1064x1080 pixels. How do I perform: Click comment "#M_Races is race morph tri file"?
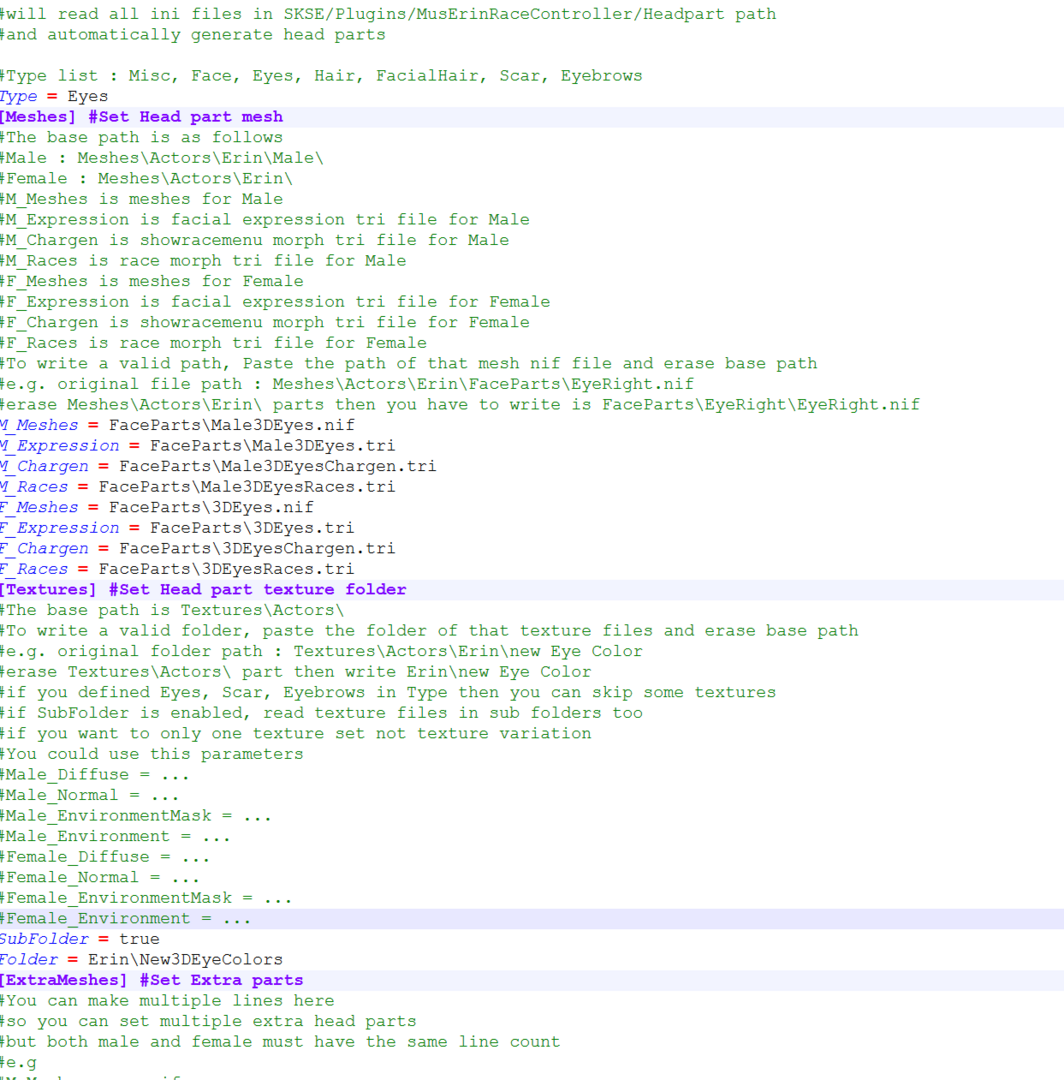203,261
